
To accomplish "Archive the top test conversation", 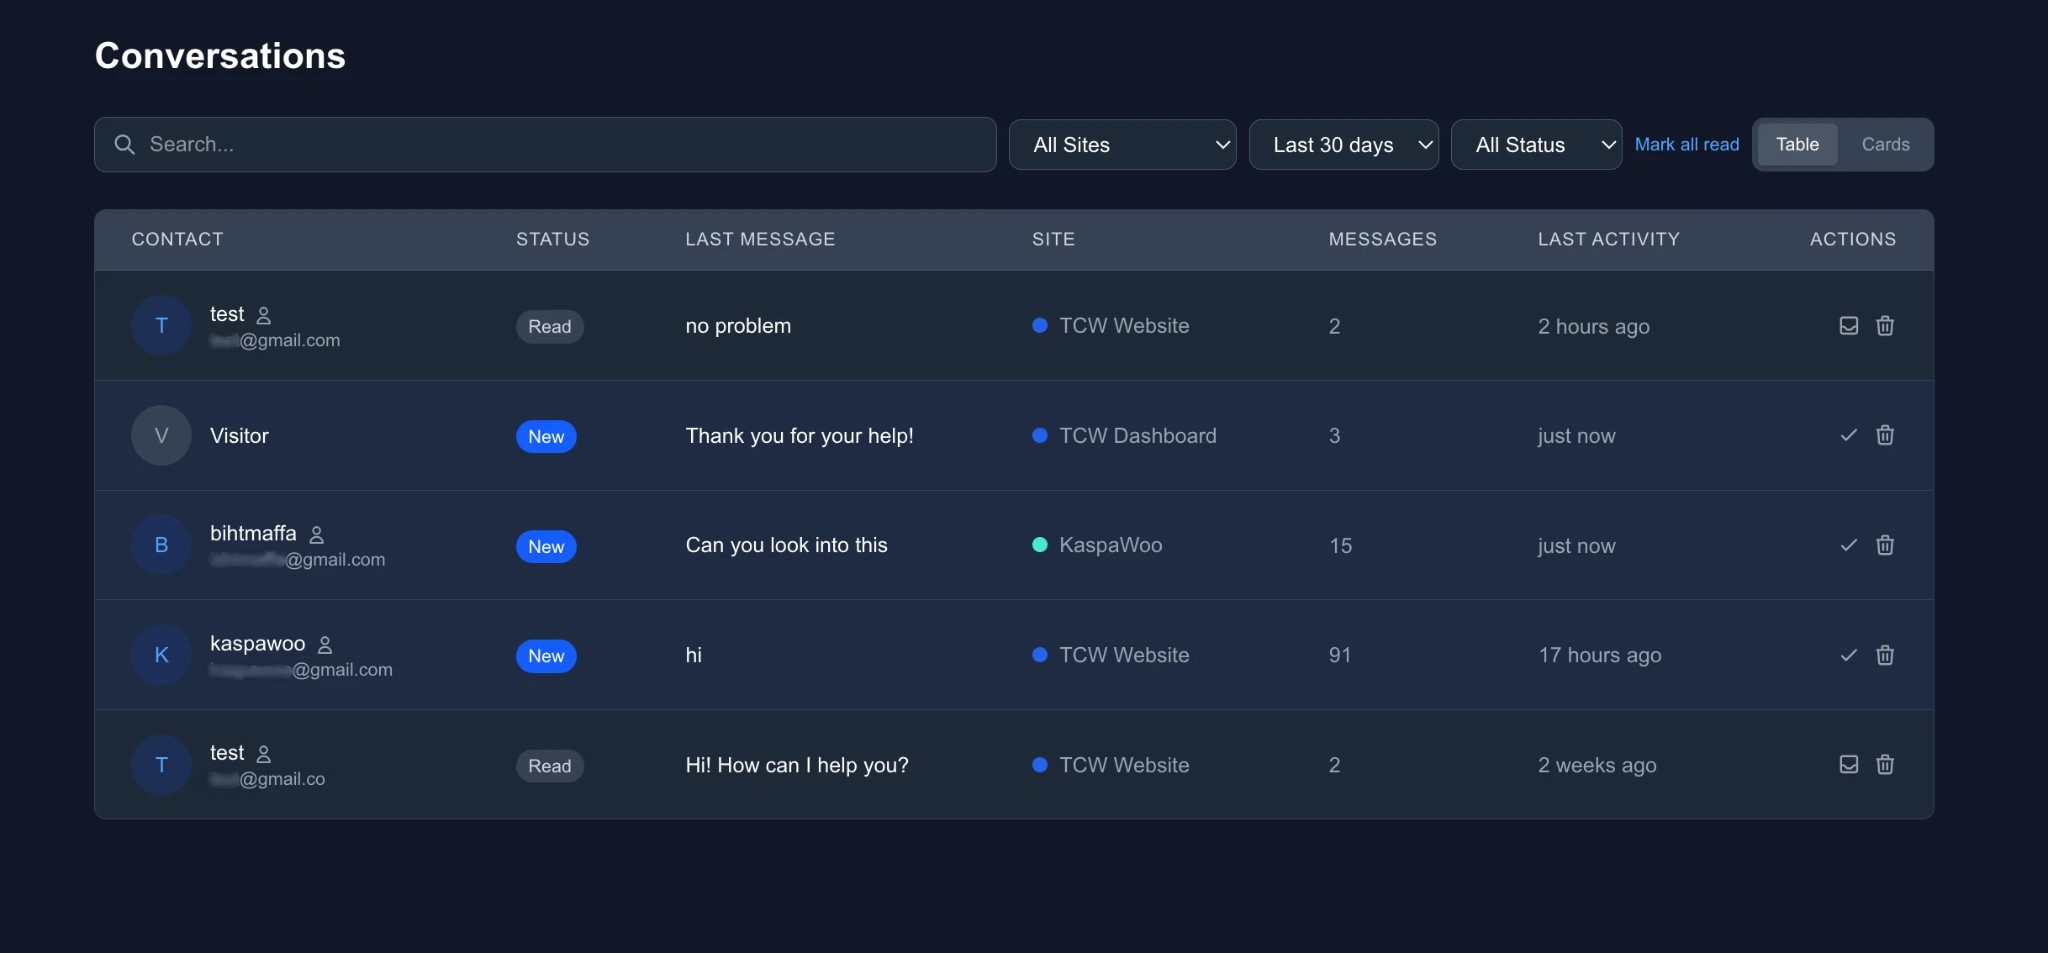I will point(1847,325).
